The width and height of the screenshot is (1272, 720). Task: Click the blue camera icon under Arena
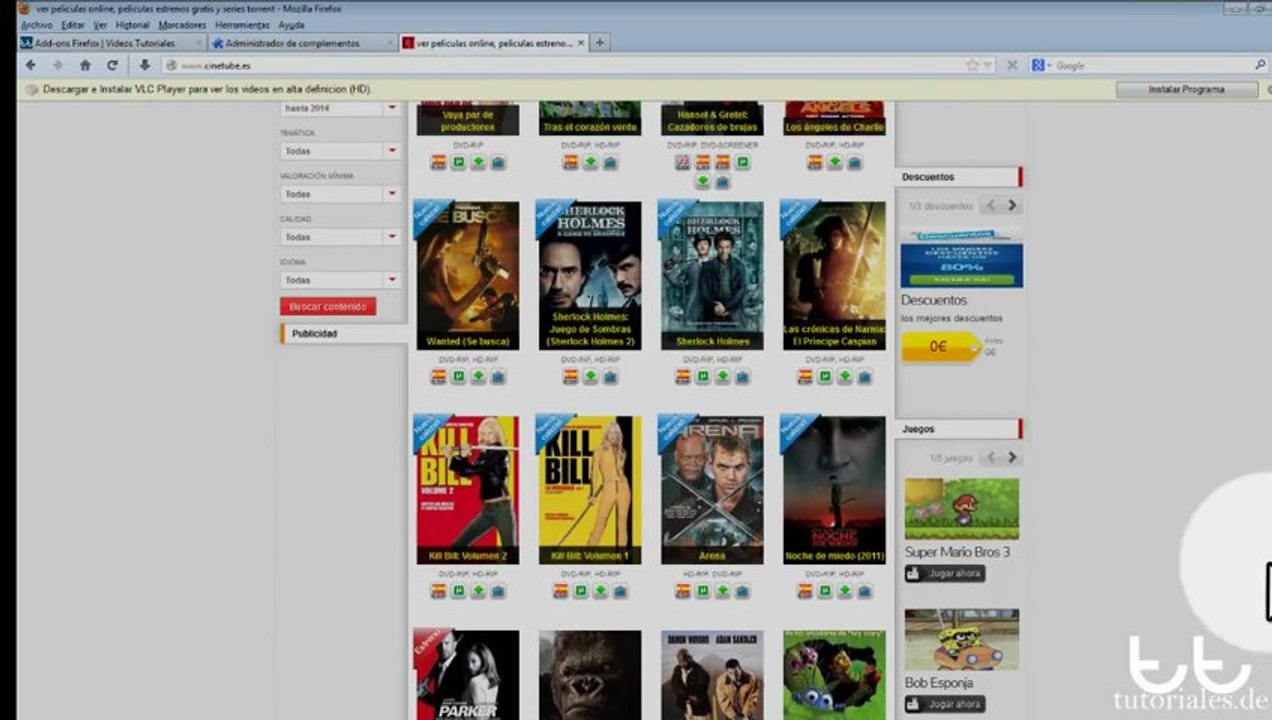coord(742,590)
